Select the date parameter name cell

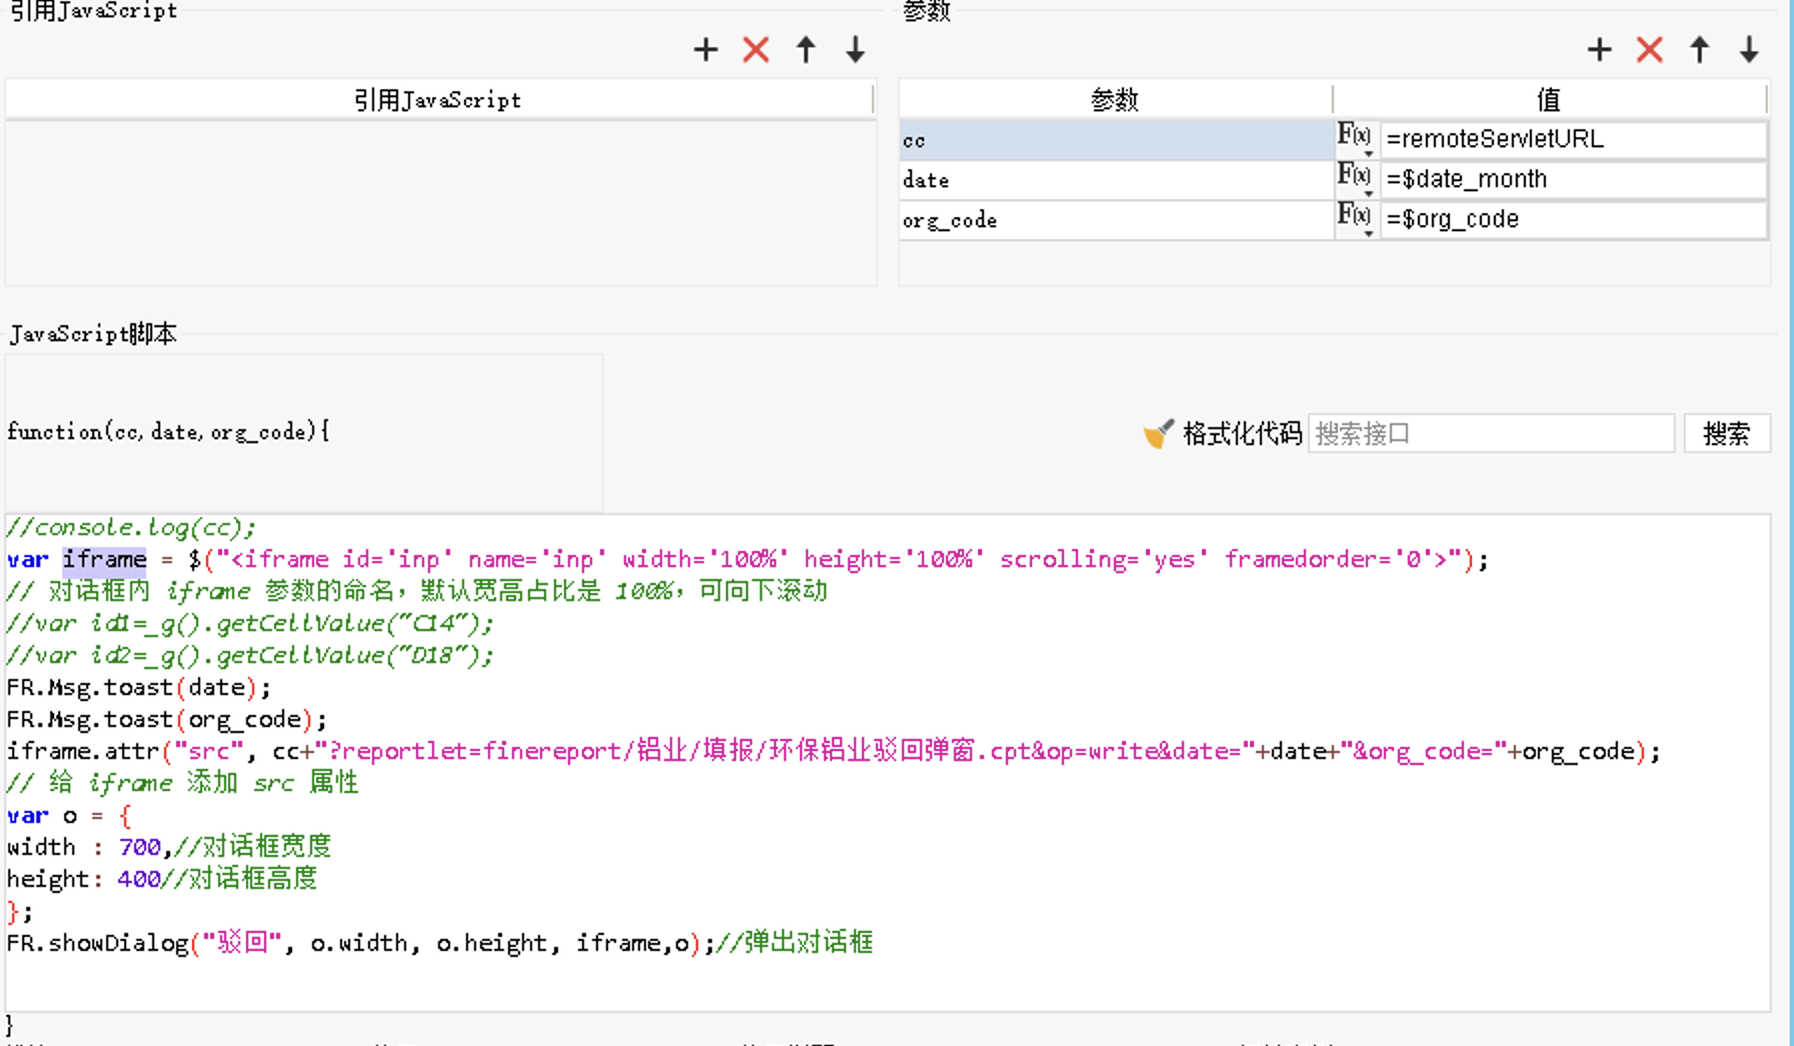[1115, 180]
